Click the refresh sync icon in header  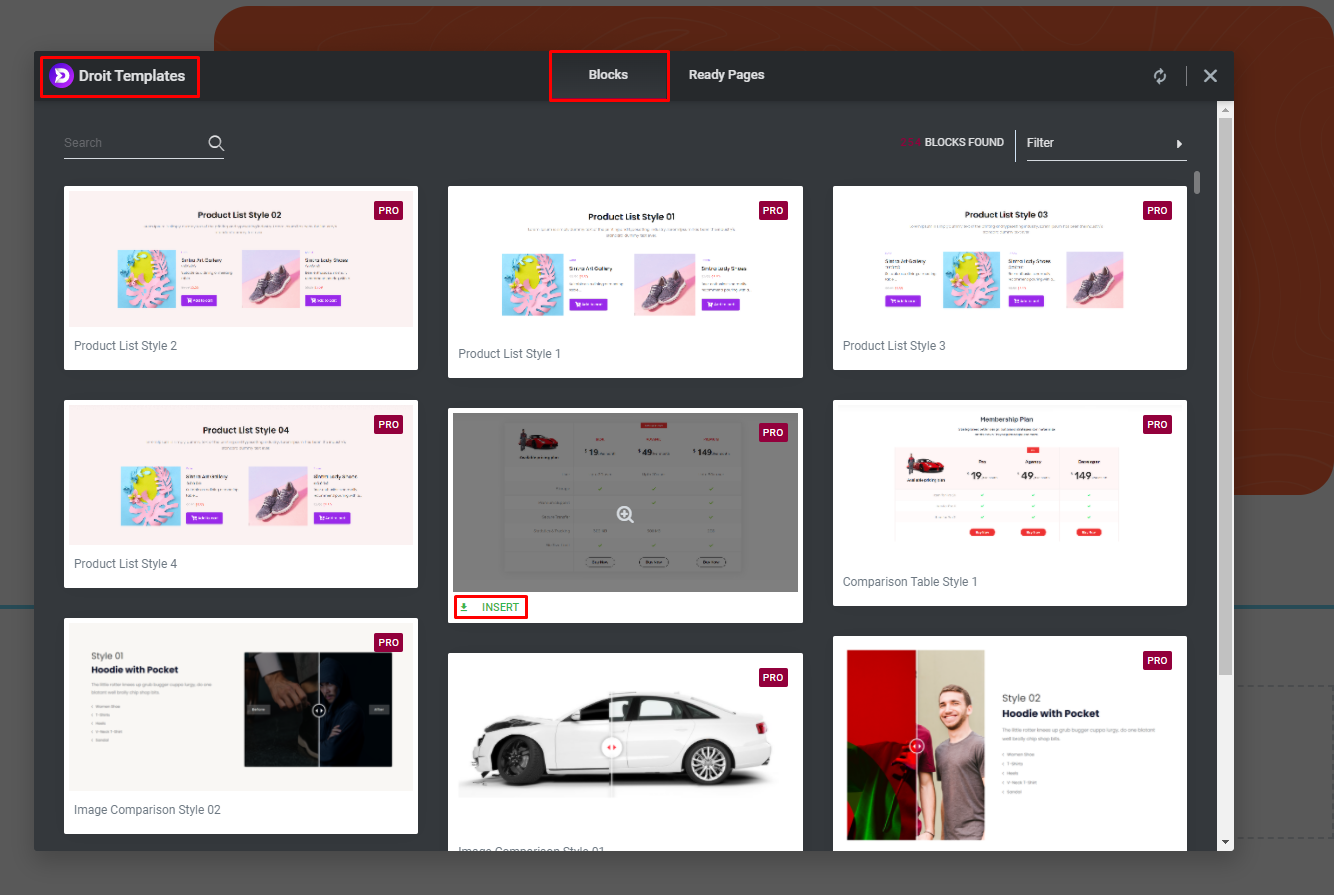1160,76
